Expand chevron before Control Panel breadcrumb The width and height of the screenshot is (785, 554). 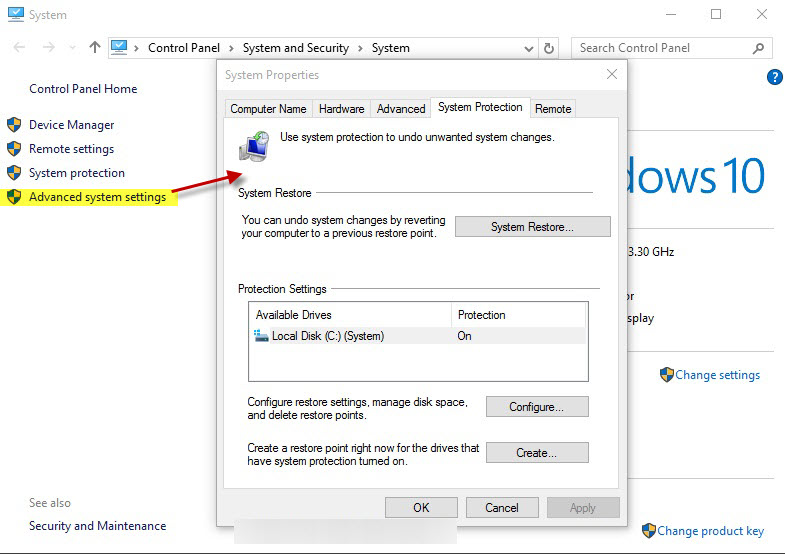tap(136, 48)
